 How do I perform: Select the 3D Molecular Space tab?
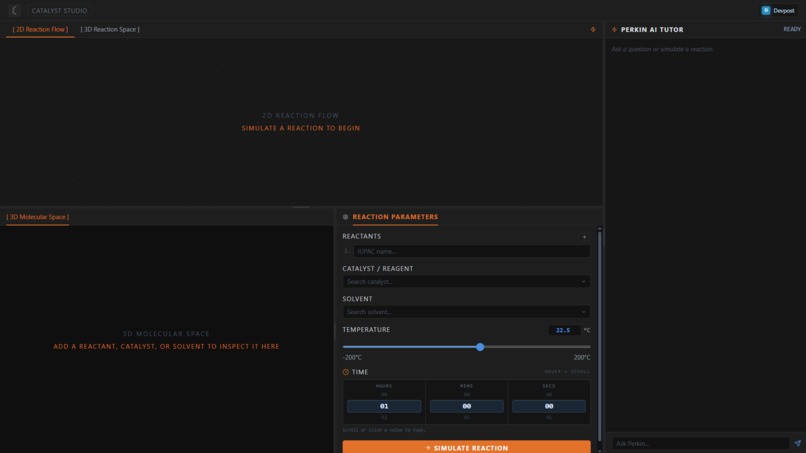(x=38, y=217)
